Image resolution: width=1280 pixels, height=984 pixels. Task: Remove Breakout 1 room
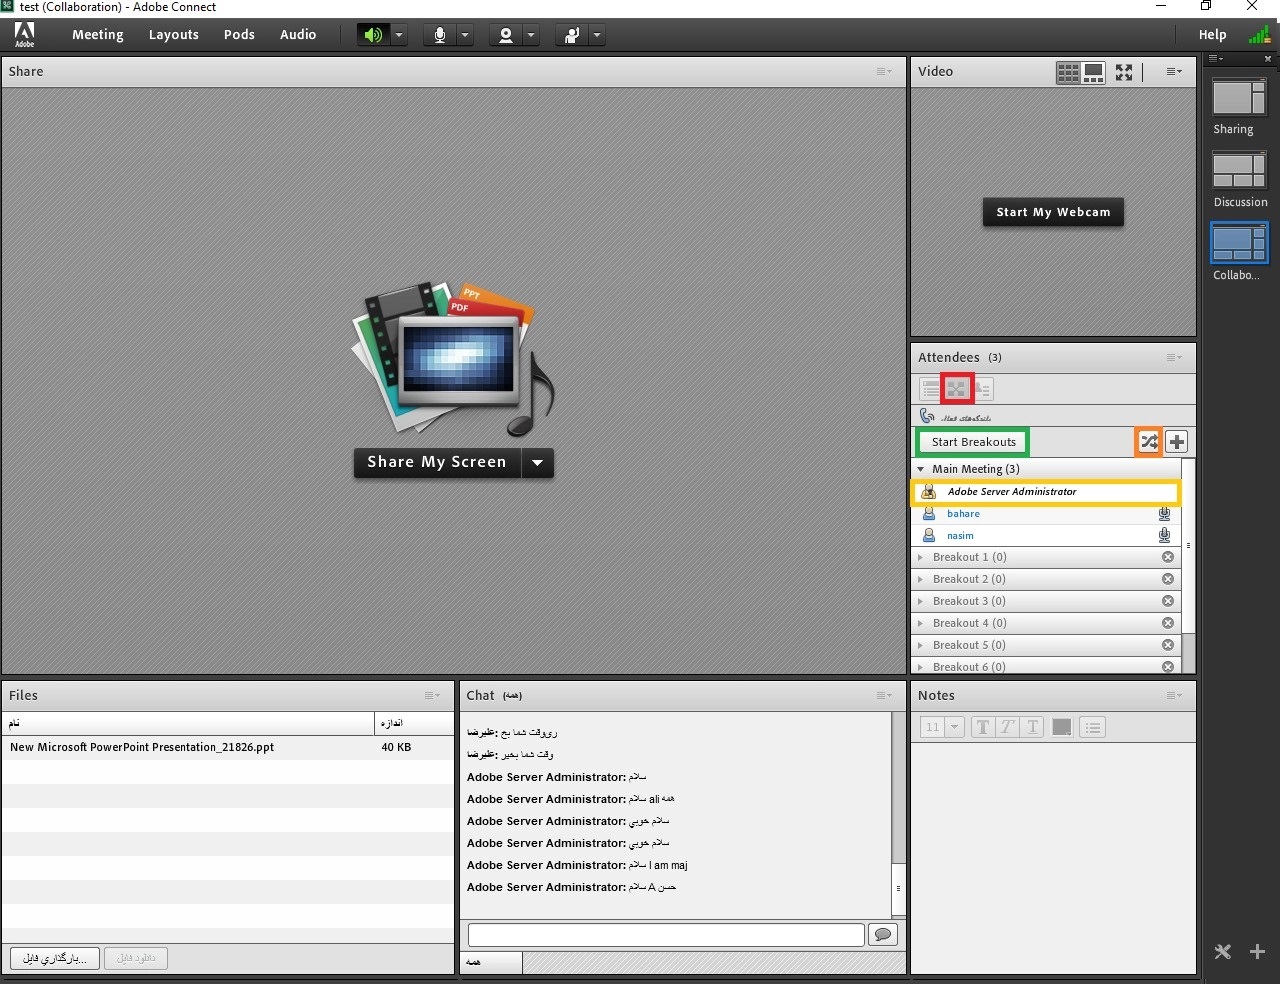click(1167, 557)
